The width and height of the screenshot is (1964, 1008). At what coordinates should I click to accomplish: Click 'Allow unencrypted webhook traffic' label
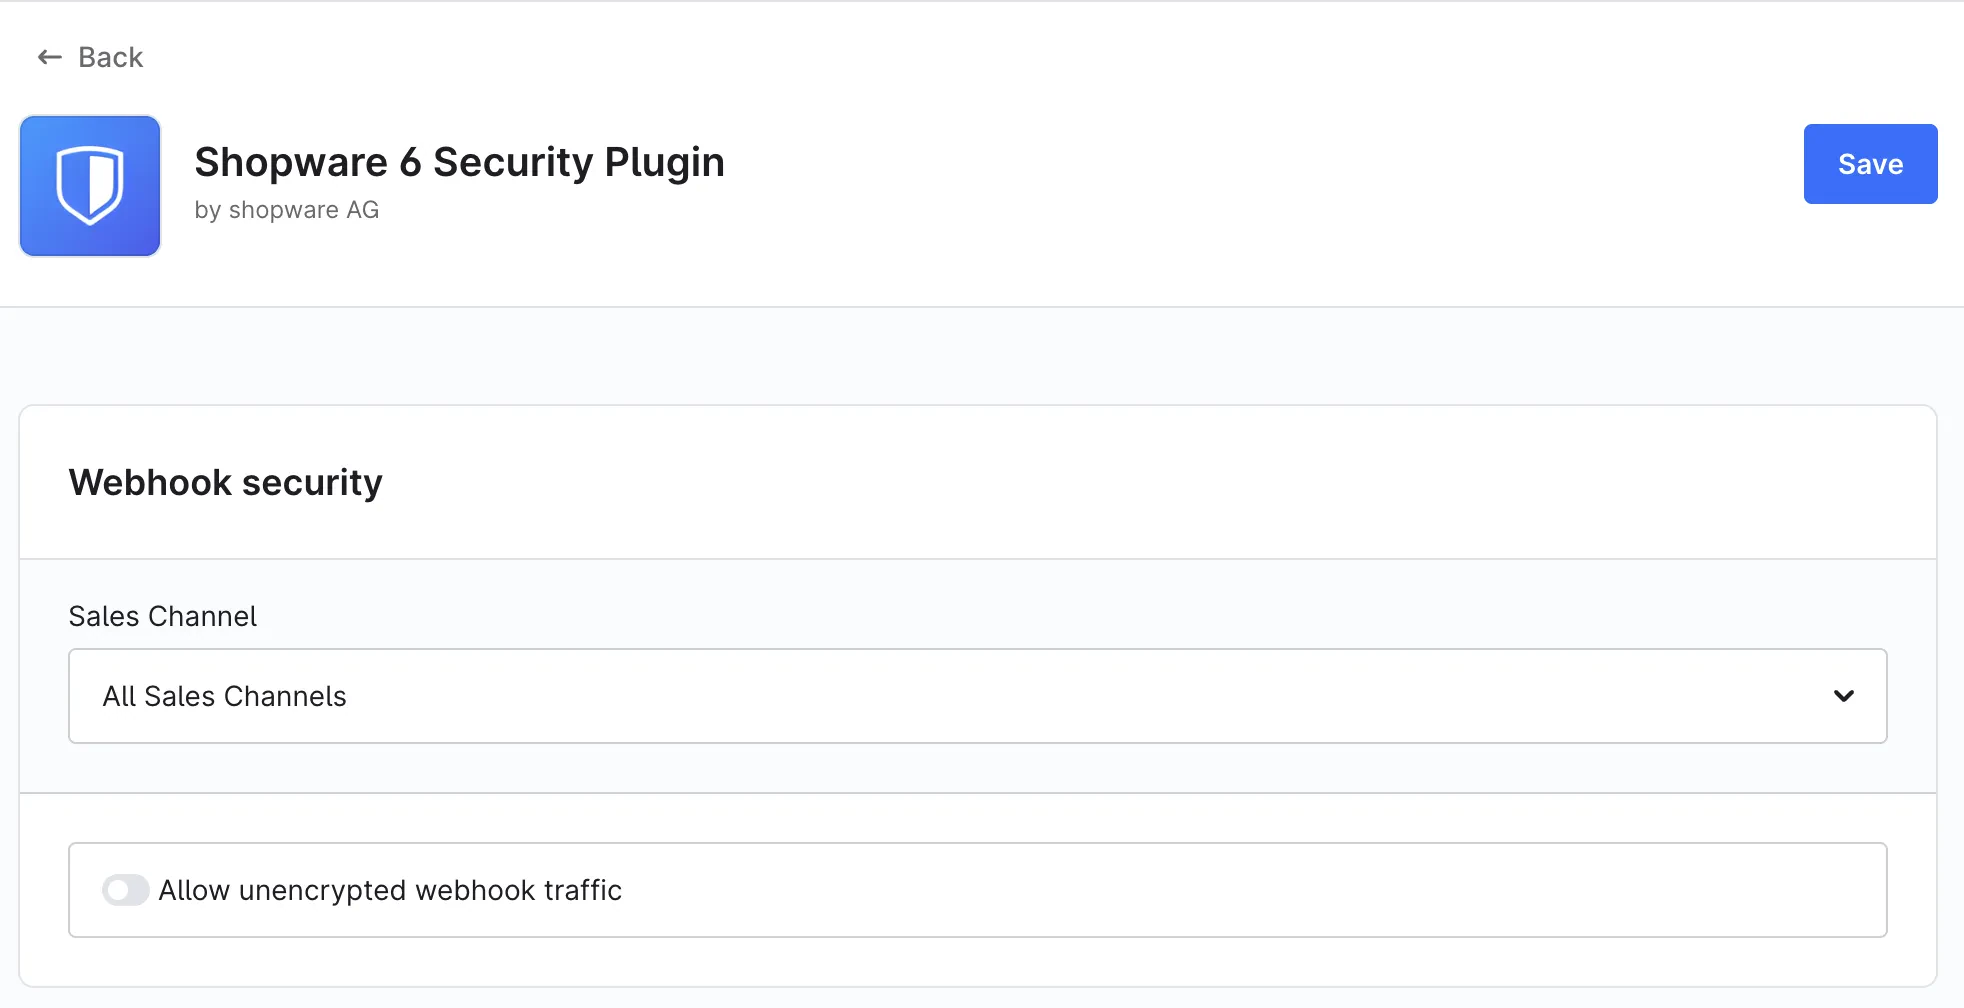point(390,890)
